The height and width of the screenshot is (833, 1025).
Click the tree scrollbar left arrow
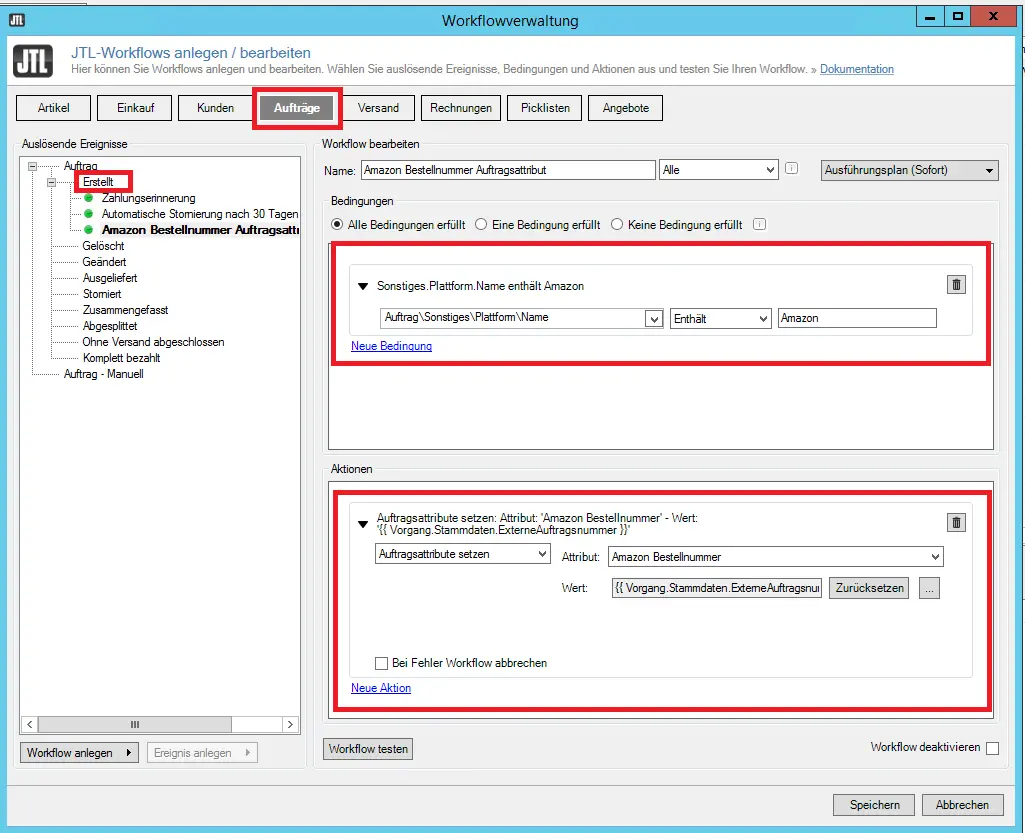pos(29,724)
